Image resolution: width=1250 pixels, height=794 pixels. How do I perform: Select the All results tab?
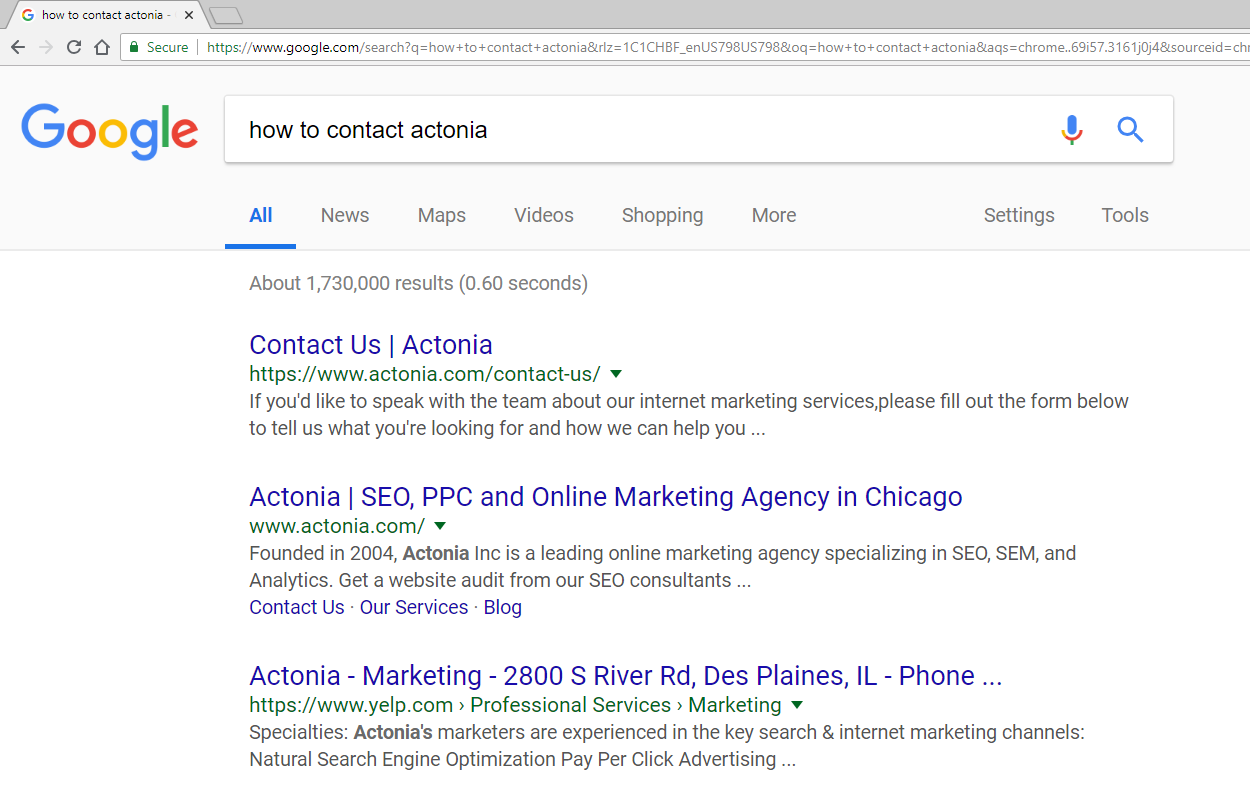pos(261,215)
